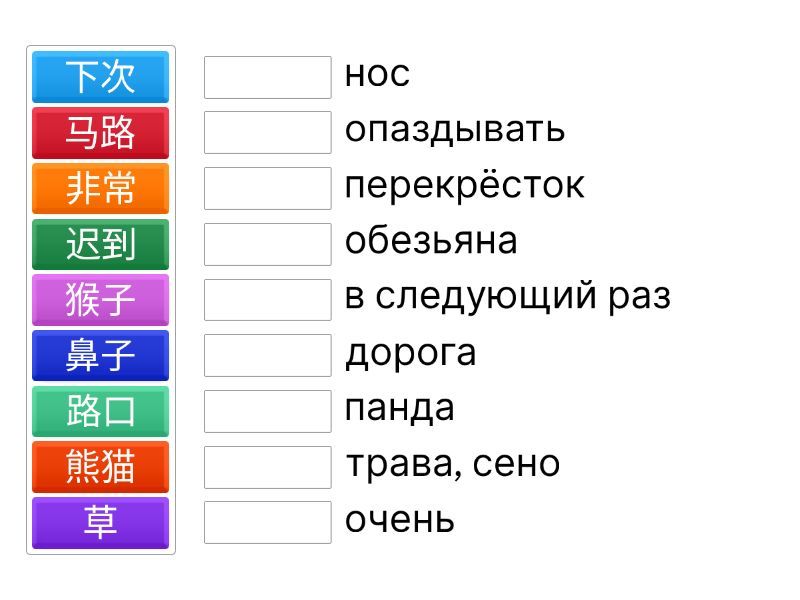Click the answer slot next to панда
Screen dimensions: 800x600
[267, 411]
